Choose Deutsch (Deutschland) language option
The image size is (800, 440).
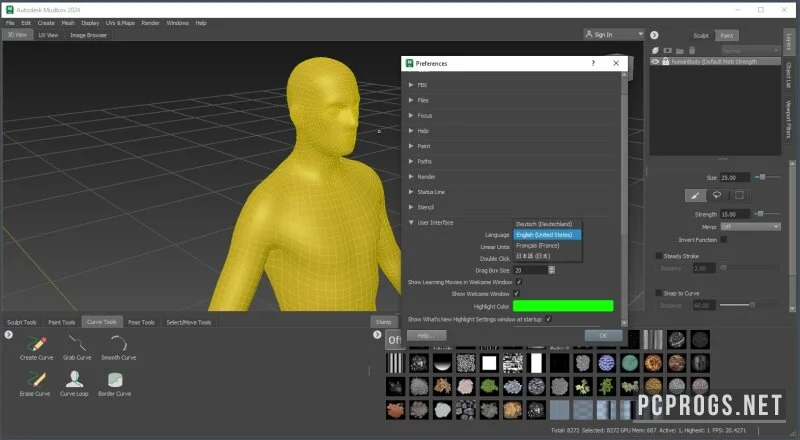[547, 224]
